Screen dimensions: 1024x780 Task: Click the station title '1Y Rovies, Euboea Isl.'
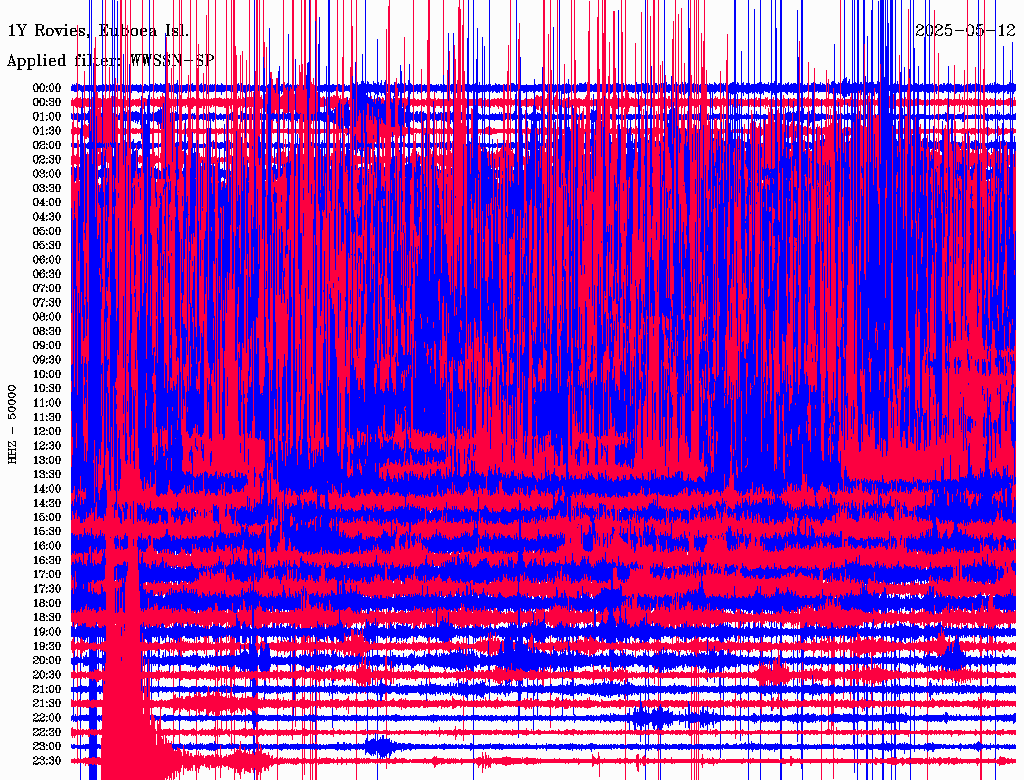tap(98, 30)
